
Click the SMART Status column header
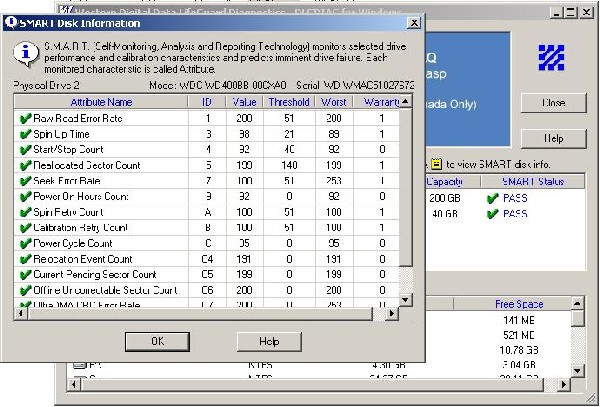(x=533, y=182)
